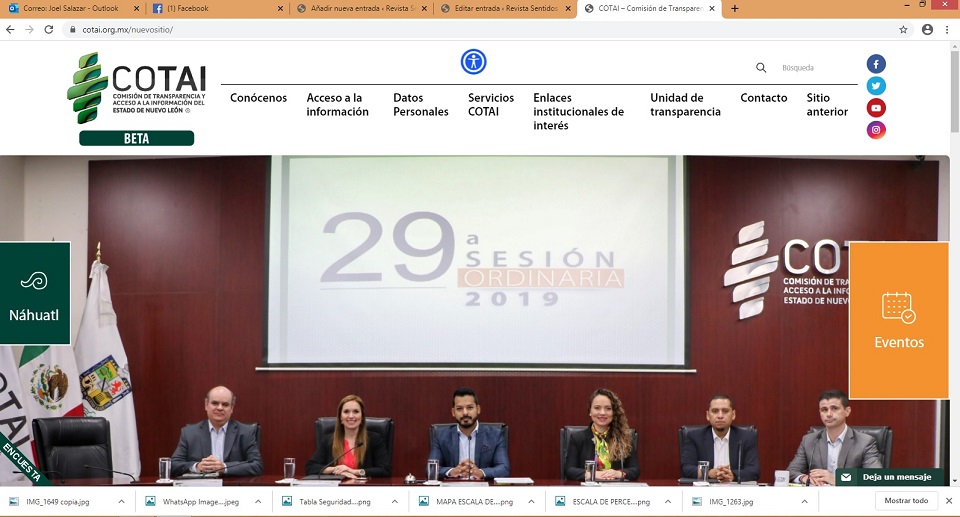This screenshot has height=517, width=960.
Task: Open the Náhuatl language panel
Action: [x=35, y=294]
